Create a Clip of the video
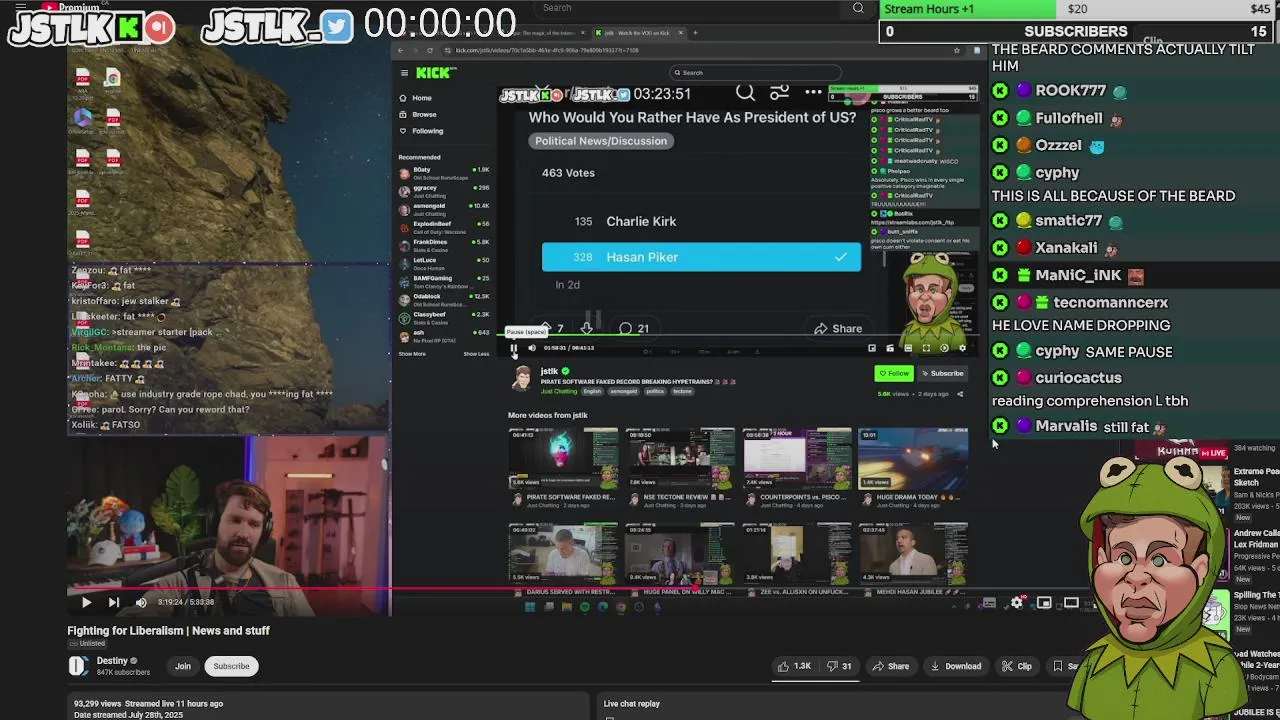1280x720 pixels. [x=1017, y=666]
